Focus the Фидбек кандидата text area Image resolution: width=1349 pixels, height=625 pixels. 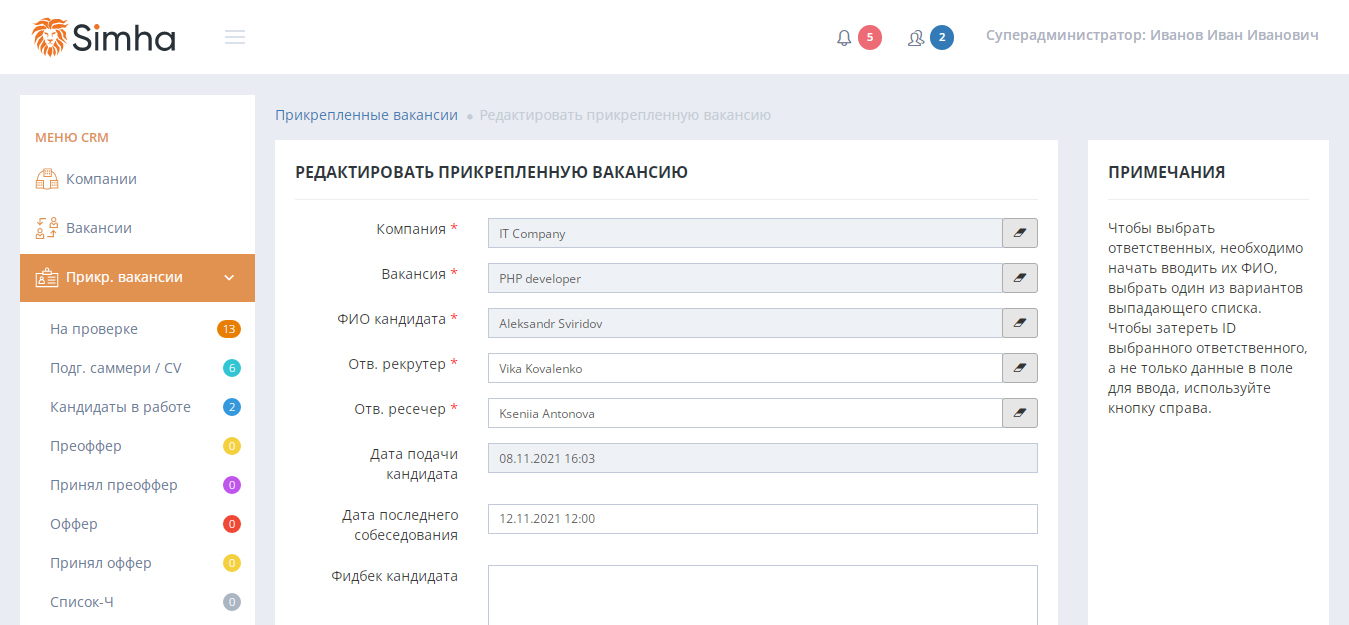[x=762, y=594]
